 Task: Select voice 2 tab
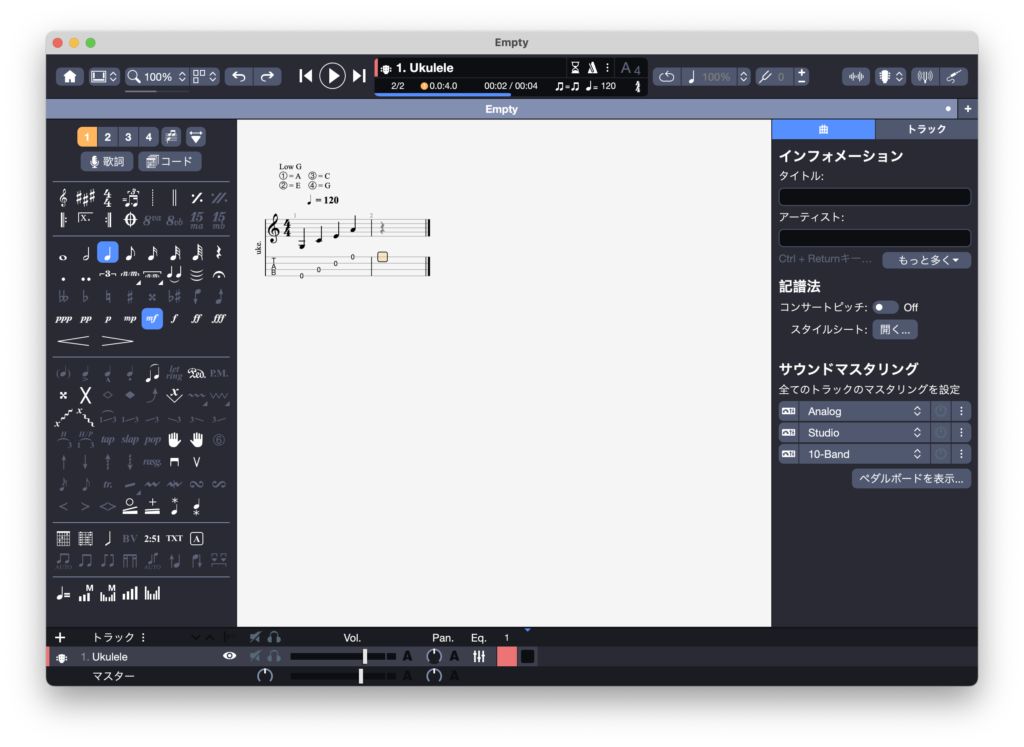(x=108, y=137)
